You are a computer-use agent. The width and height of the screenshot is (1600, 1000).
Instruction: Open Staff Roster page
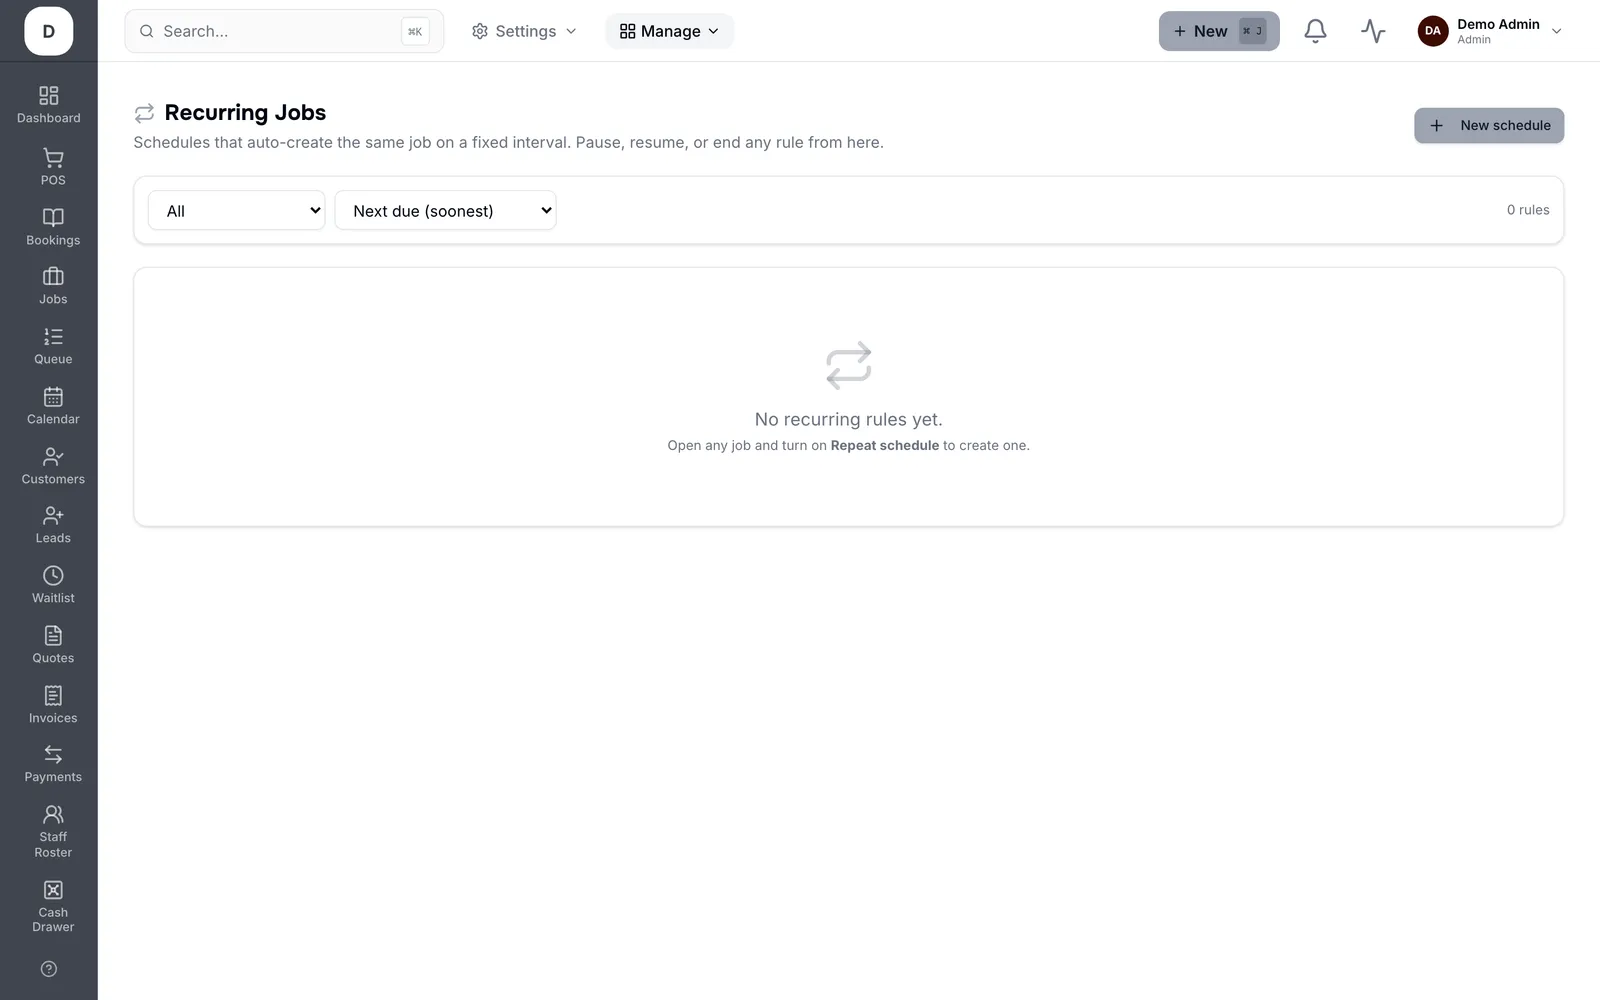point(53,832)
